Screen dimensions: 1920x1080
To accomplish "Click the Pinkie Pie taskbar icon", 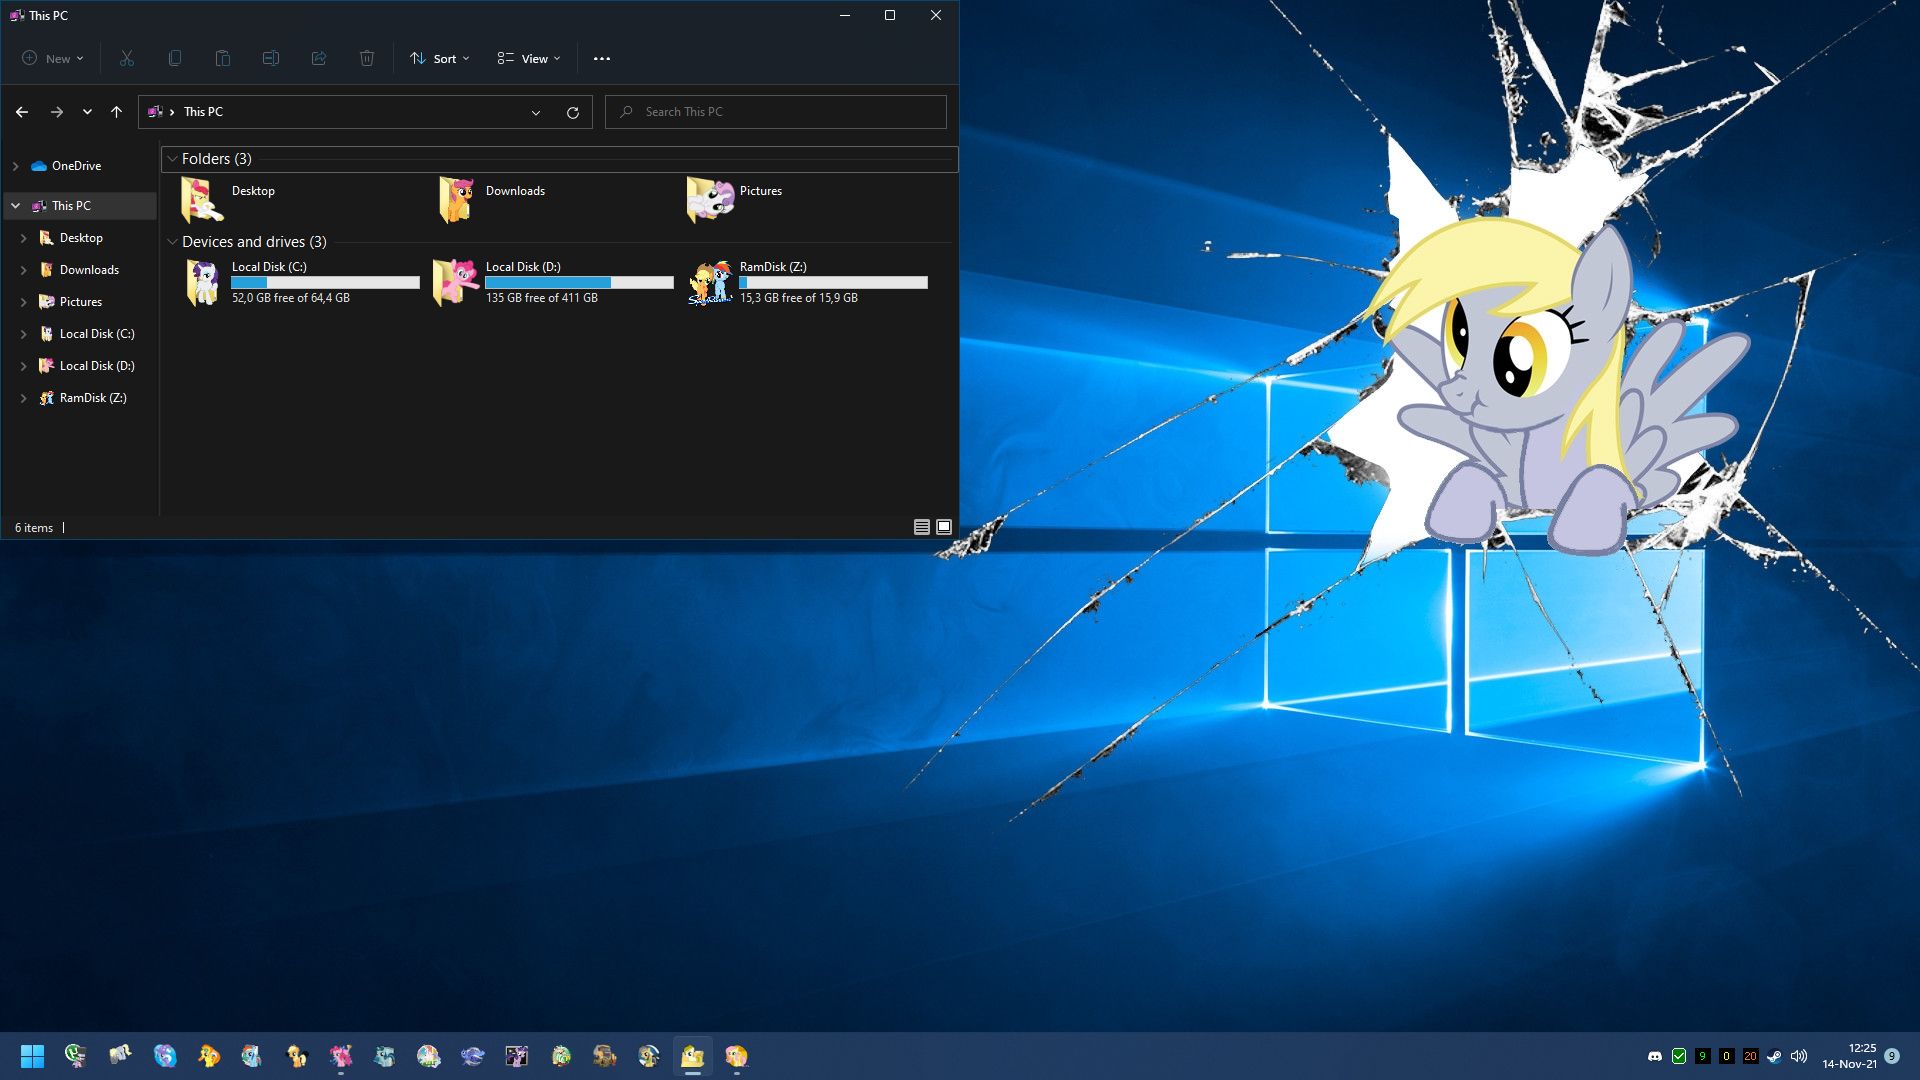I will [x=341, y=1056].
